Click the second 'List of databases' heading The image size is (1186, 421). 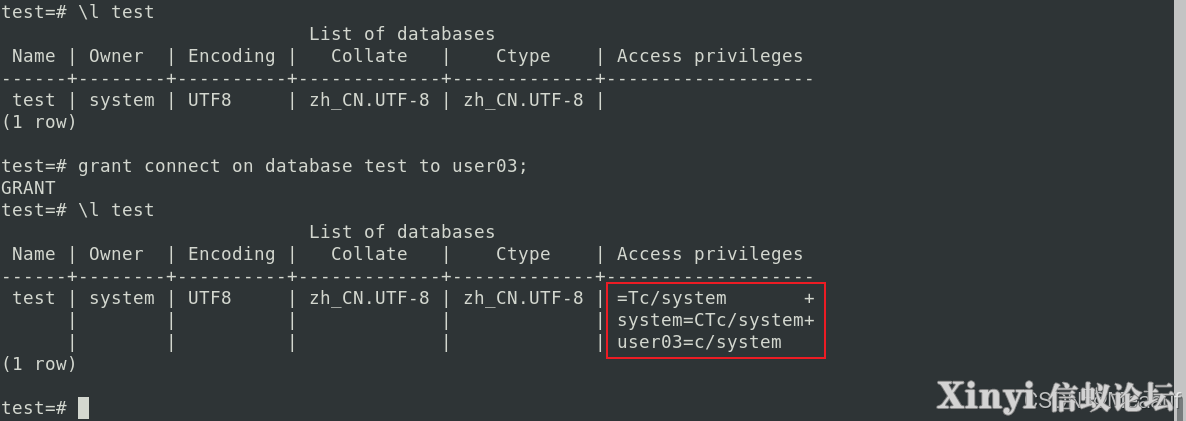click(x=402, y=232)
